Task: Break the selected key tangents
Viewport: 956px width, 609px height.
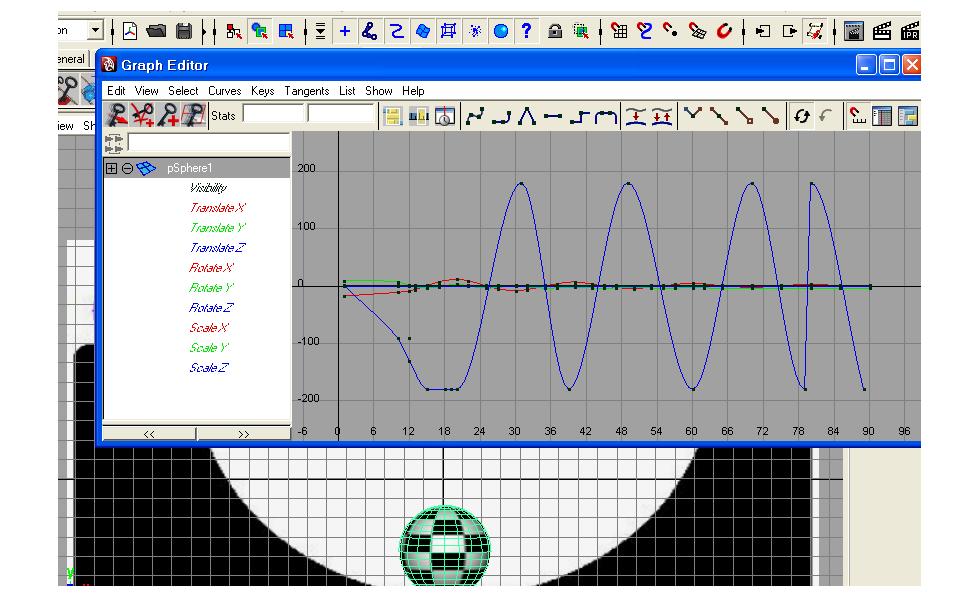Action: click(693, 116)
